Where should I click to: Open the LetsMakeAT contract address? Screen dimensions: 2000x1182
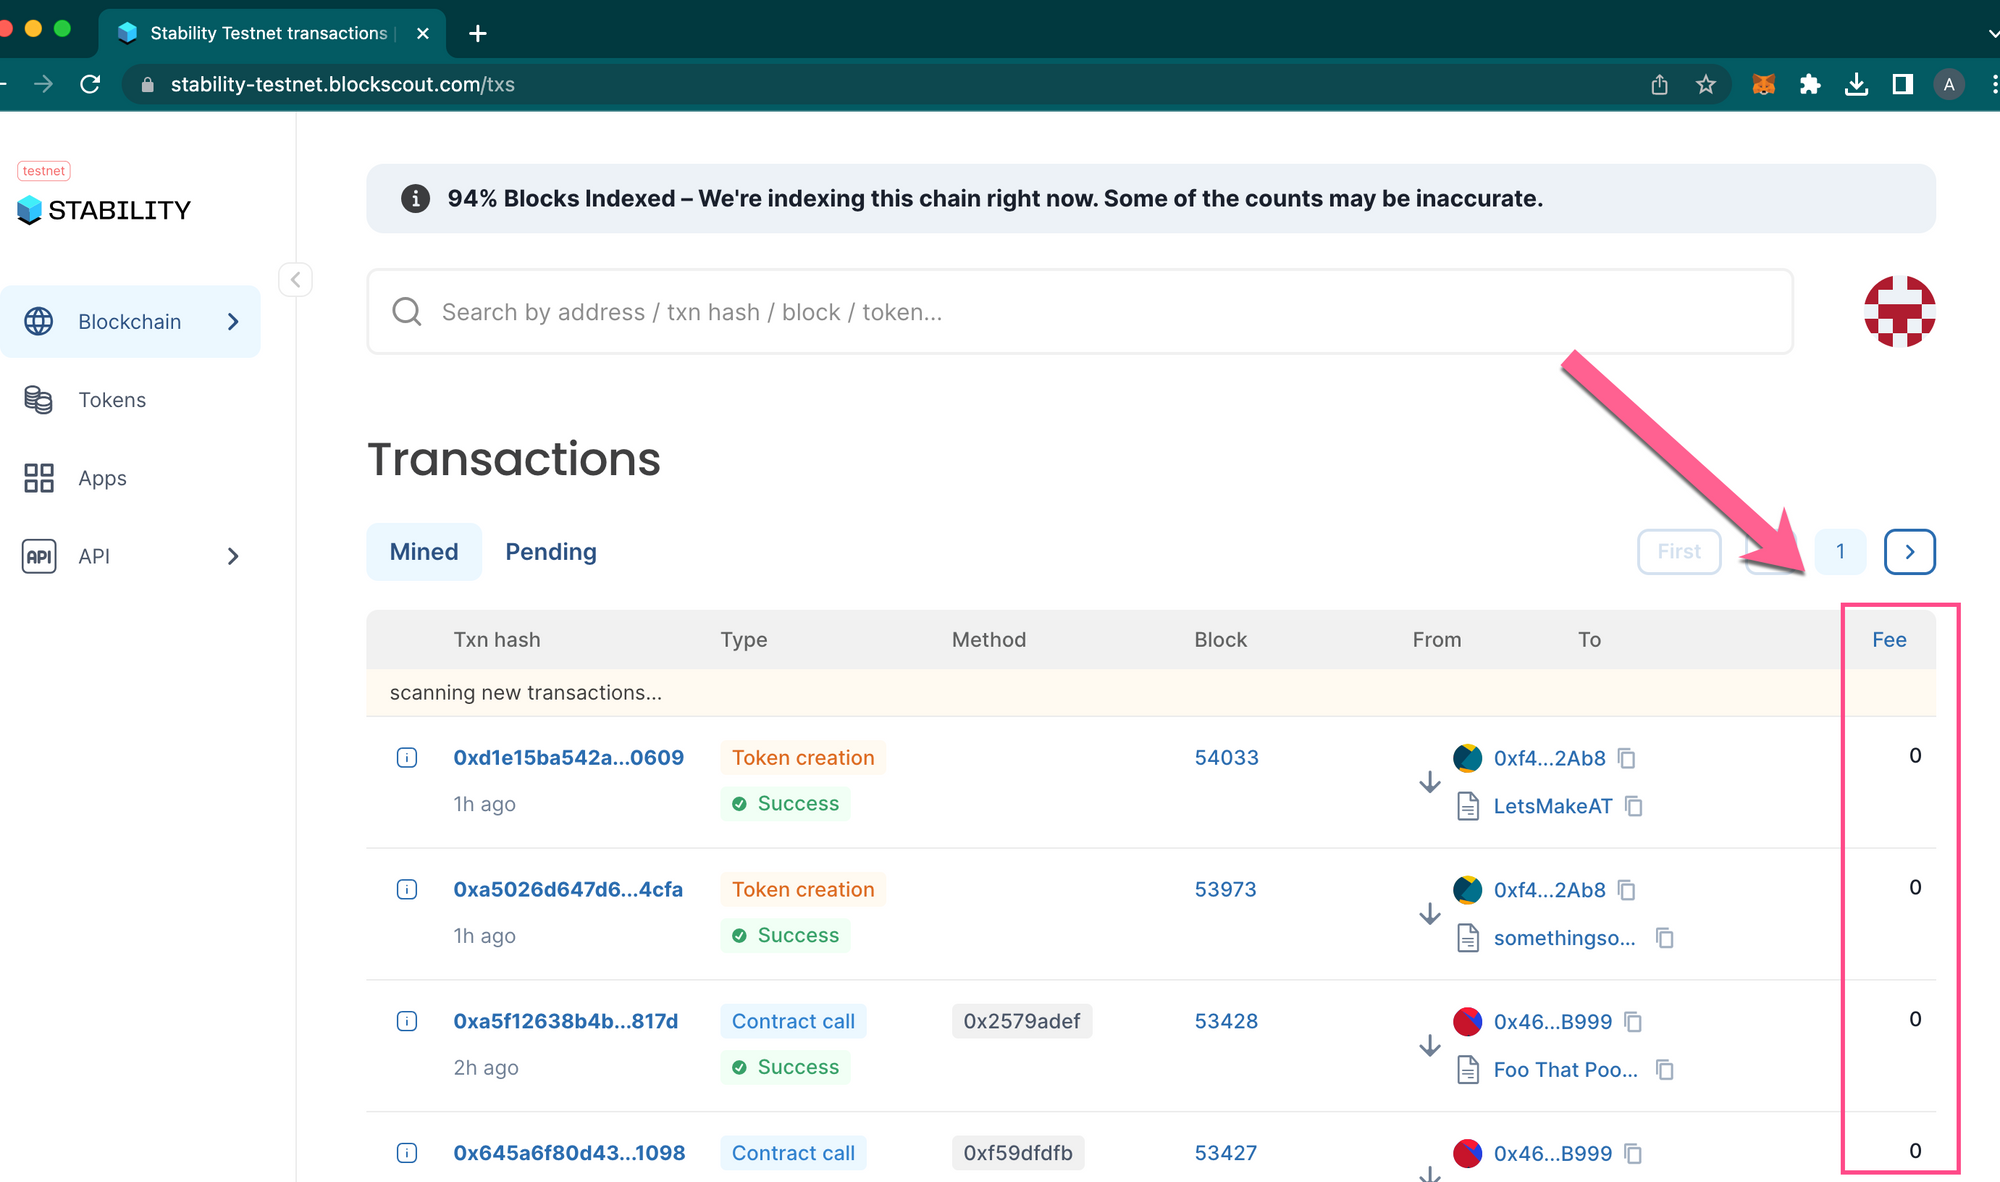pos(1552,806)
